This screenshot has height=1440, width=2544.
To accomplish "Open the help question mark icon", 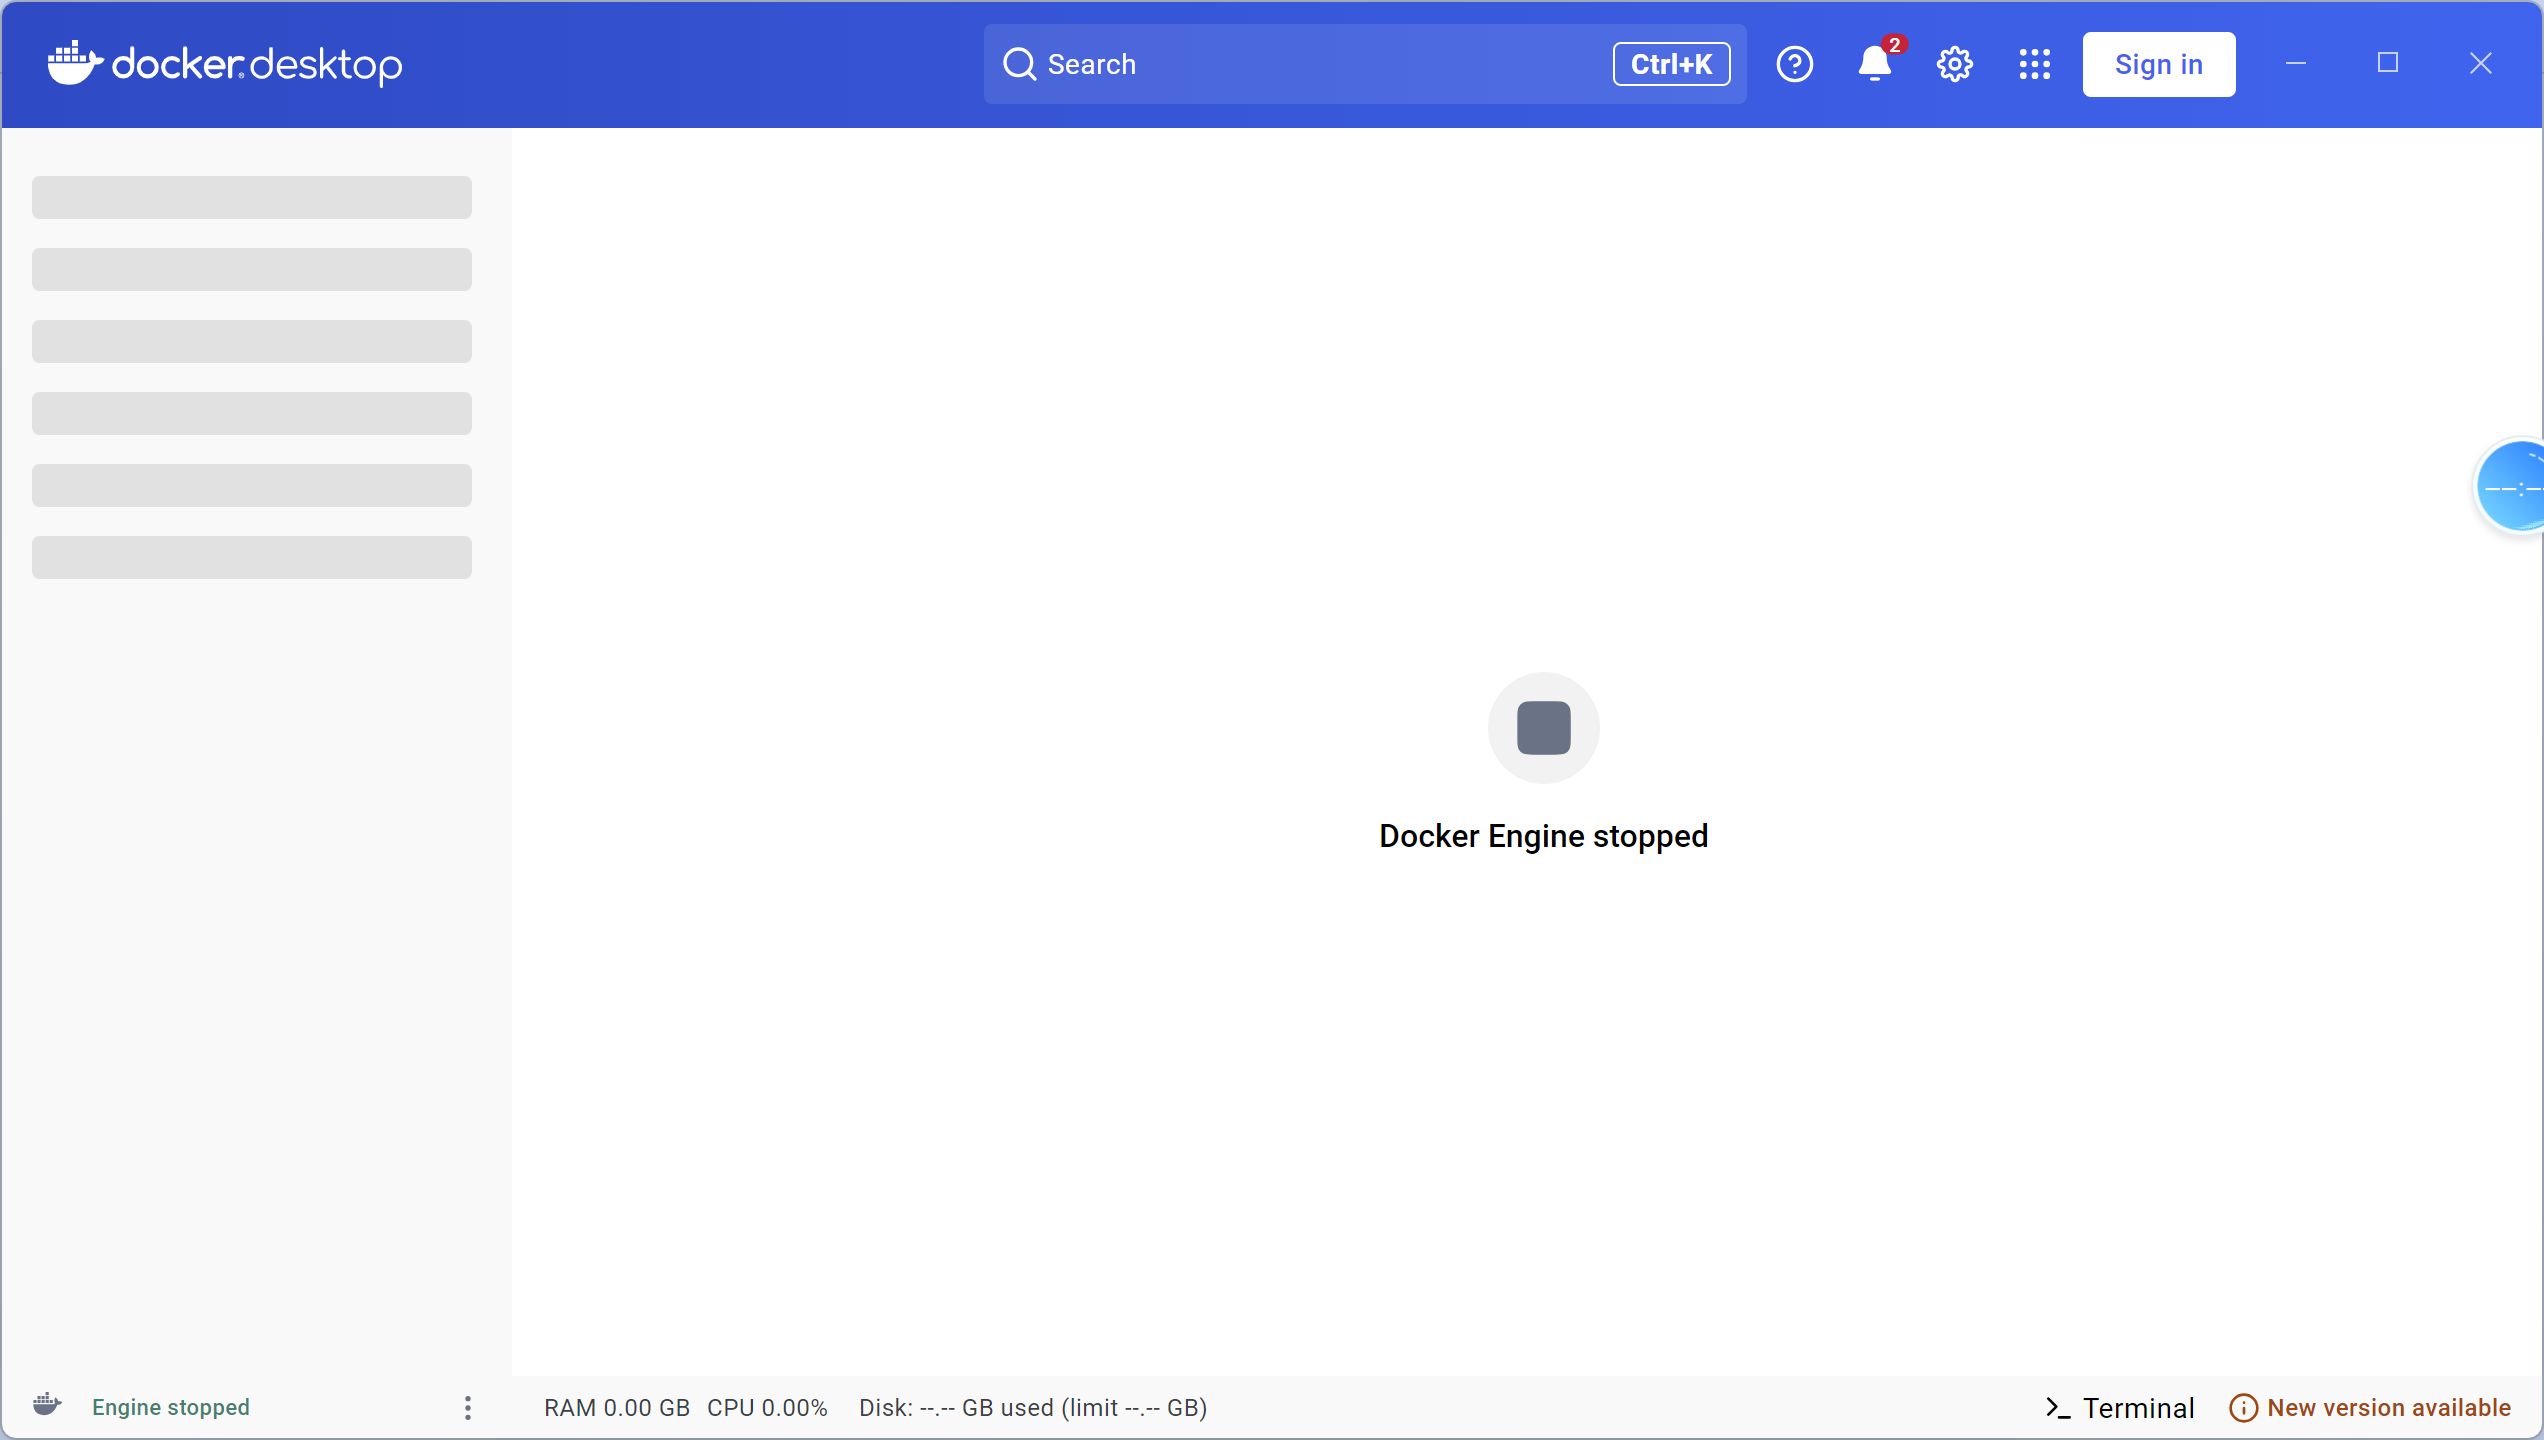I will pyautogui.click(x=1794, y=64).
